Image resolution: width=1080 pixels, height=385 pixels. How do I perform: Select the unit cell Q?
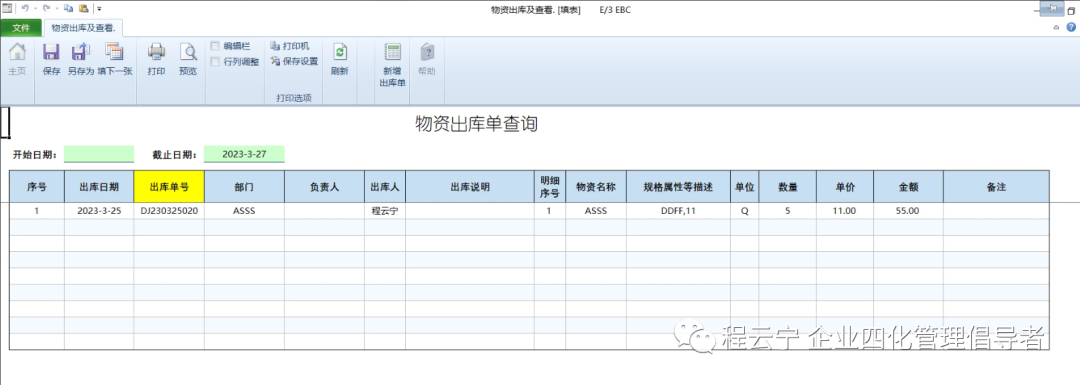(x=745, y=211)
